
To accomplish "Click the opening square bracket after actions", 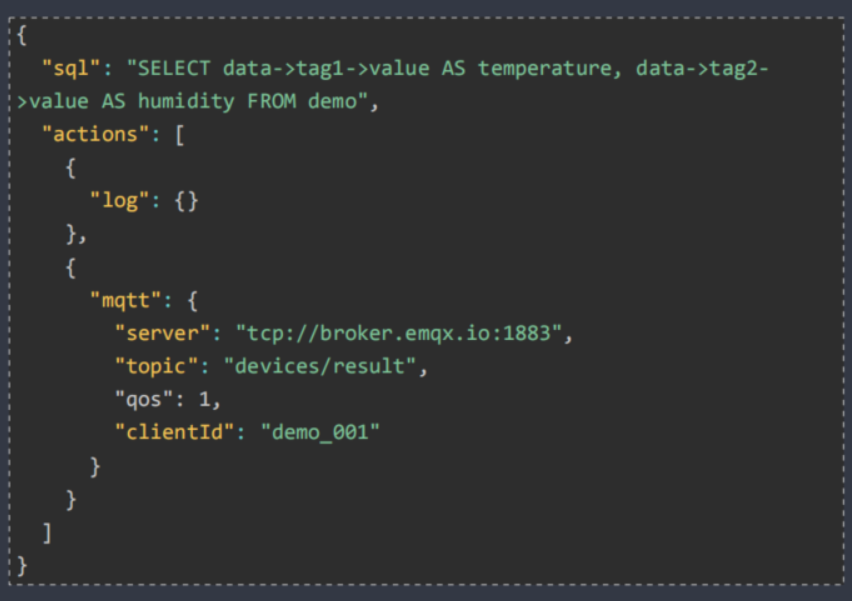I will [180, 135].
